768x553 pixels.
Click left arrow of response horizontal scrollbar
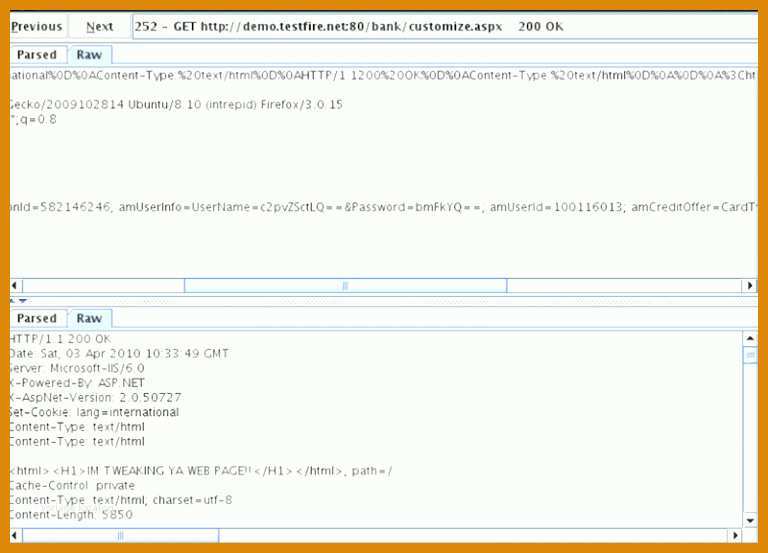pyautogui.click(x=15, y=535)
